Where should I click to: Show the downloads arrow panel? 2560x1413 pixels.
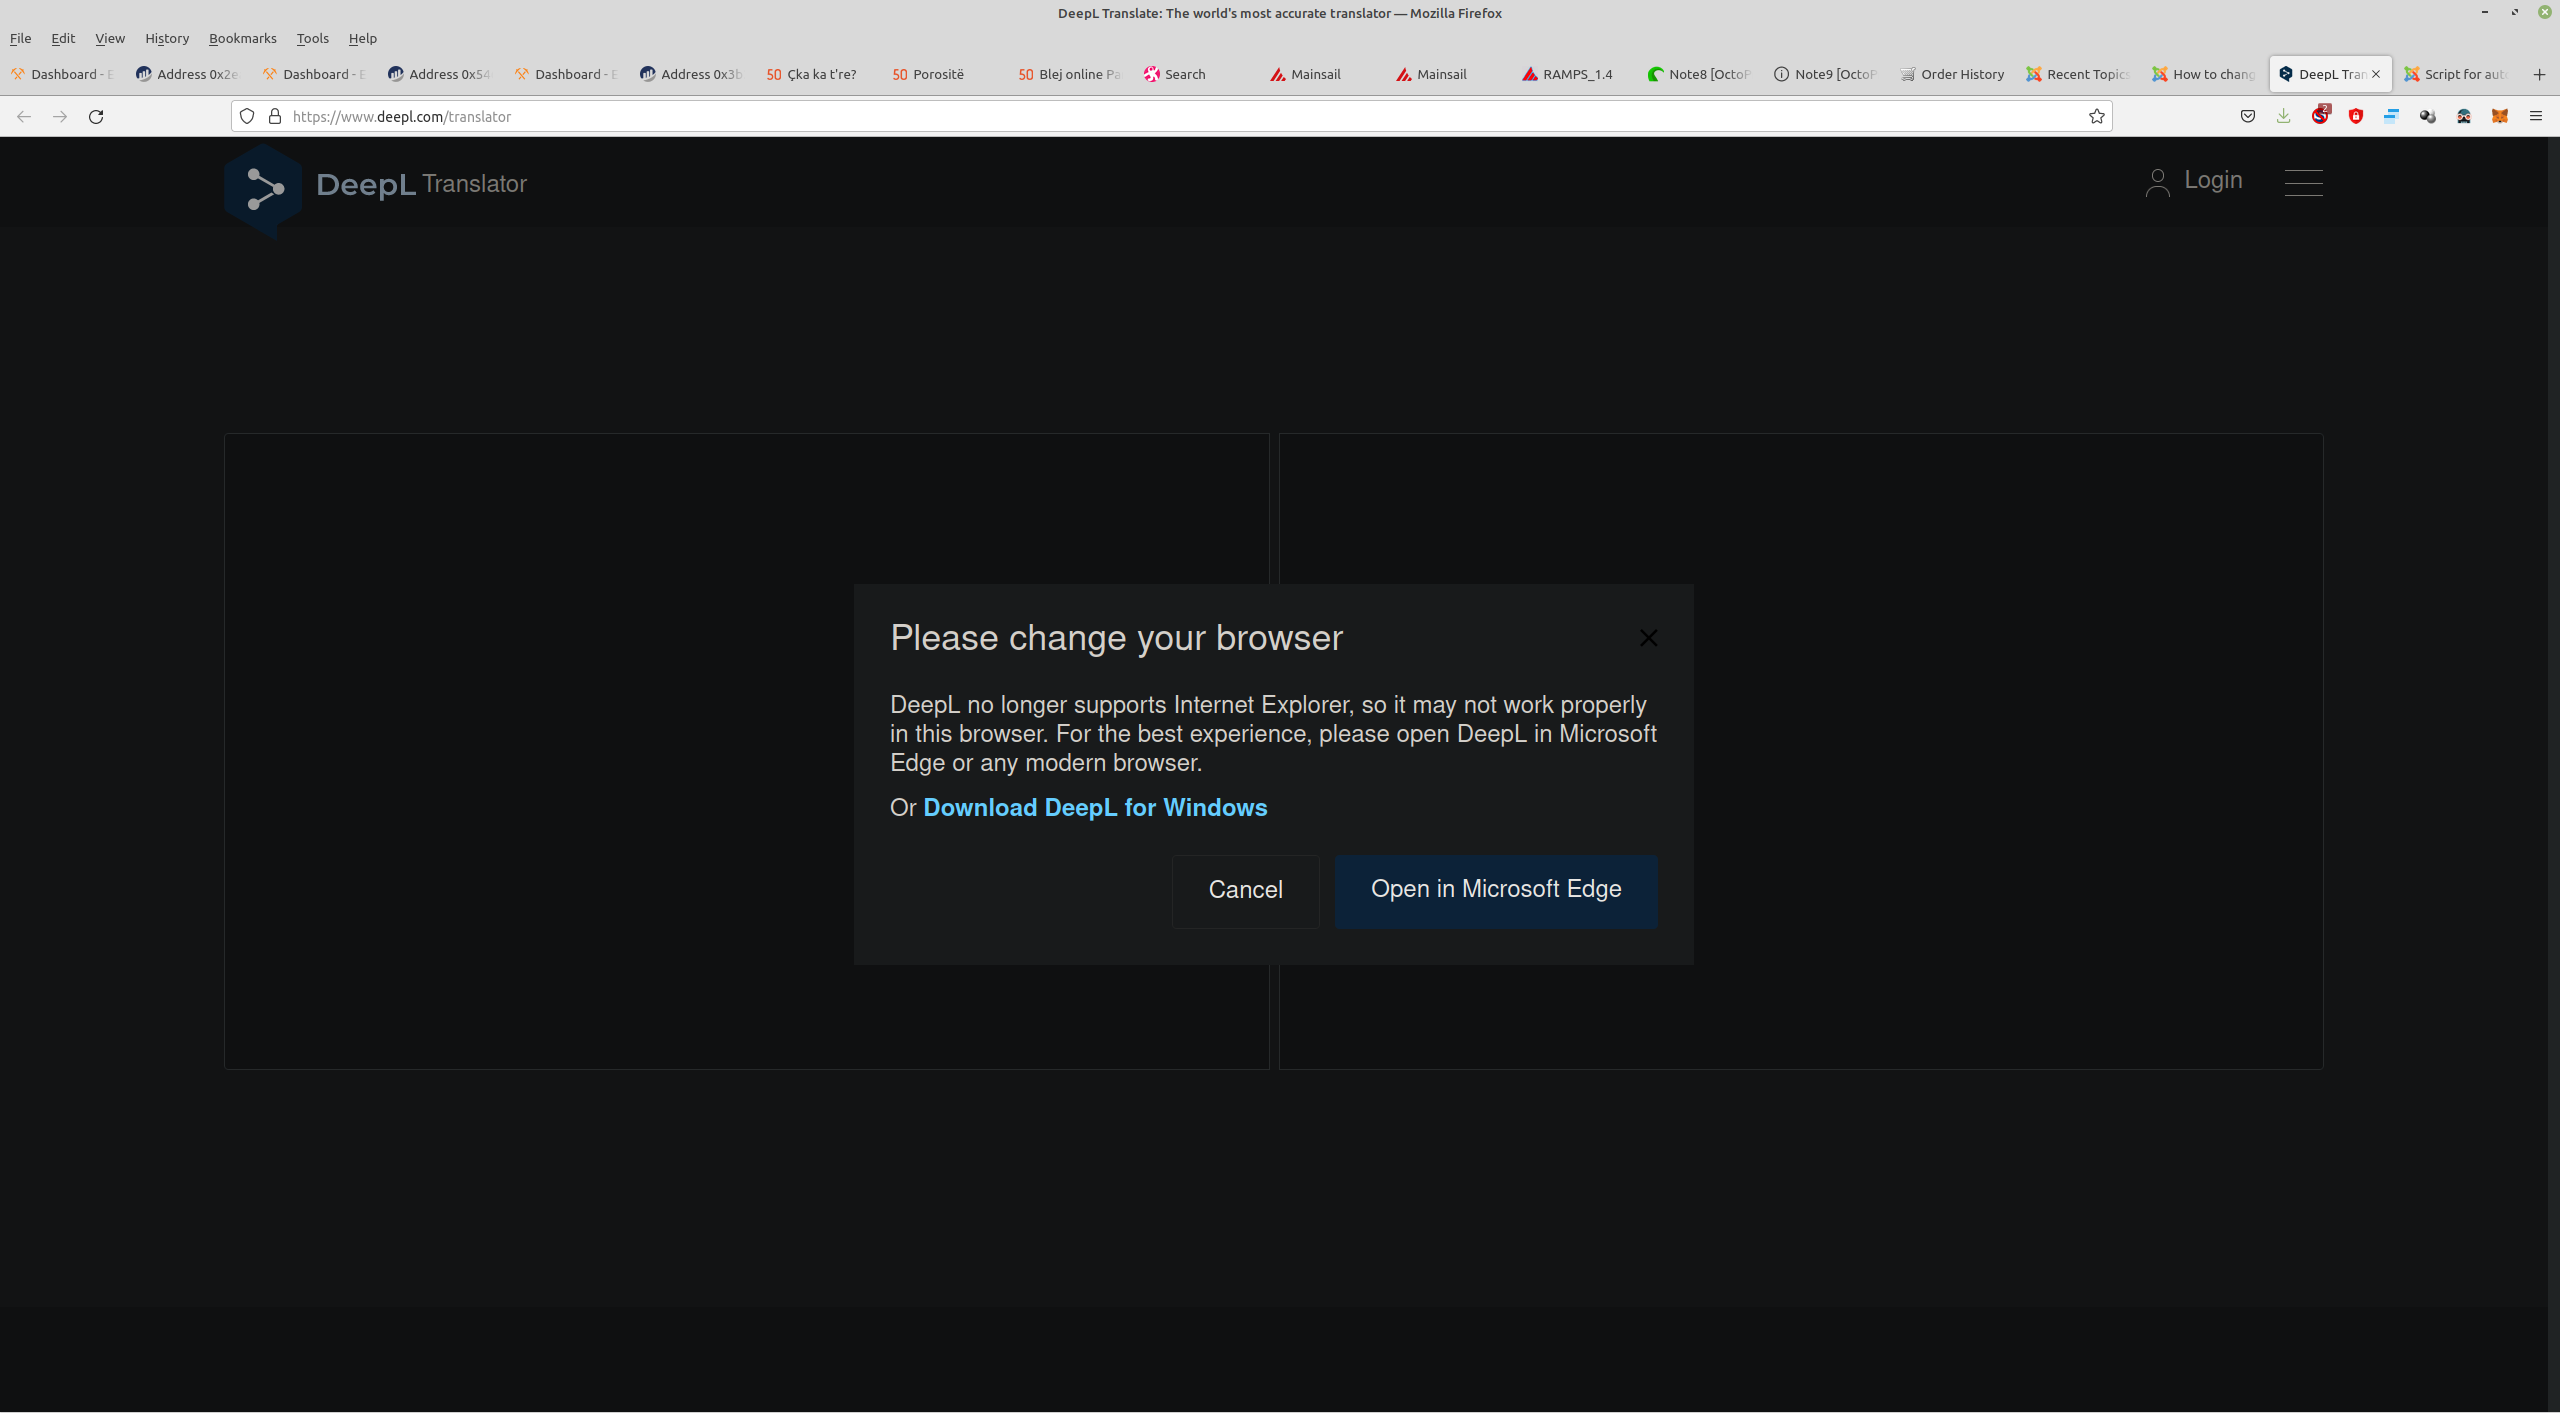coord(2283,116)
